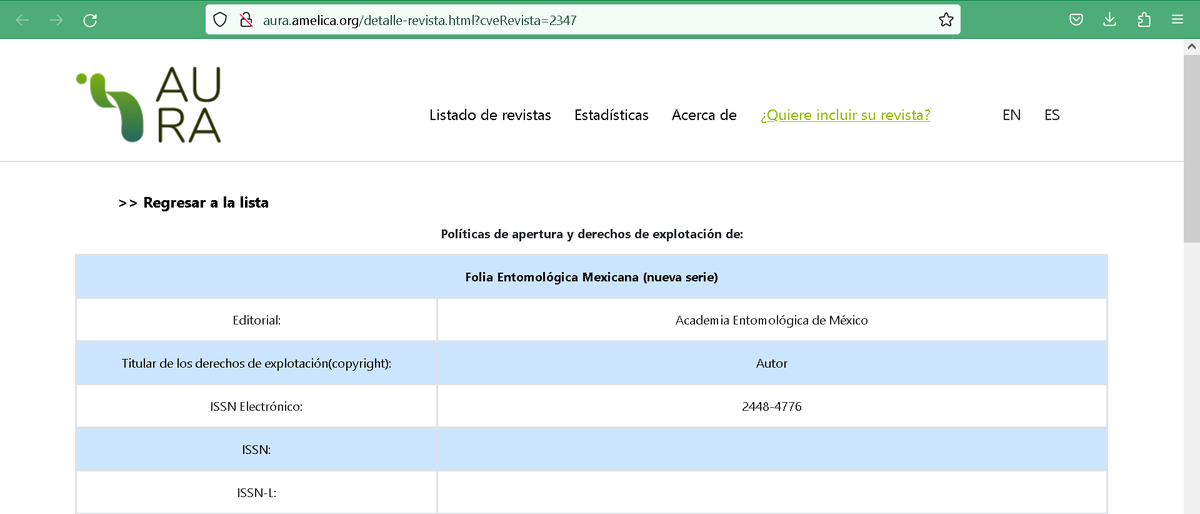Open the shield tracking protection icon
Image resolution: width=1200 pixels, height=514 pixels.
coord(222,20)
